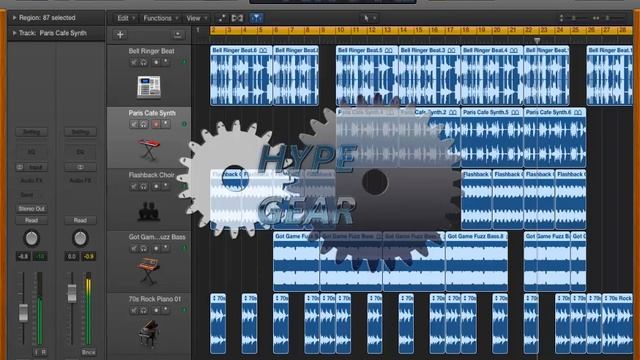Click the Flashback Choir track name
640x360 pixels.
(151, 175)
